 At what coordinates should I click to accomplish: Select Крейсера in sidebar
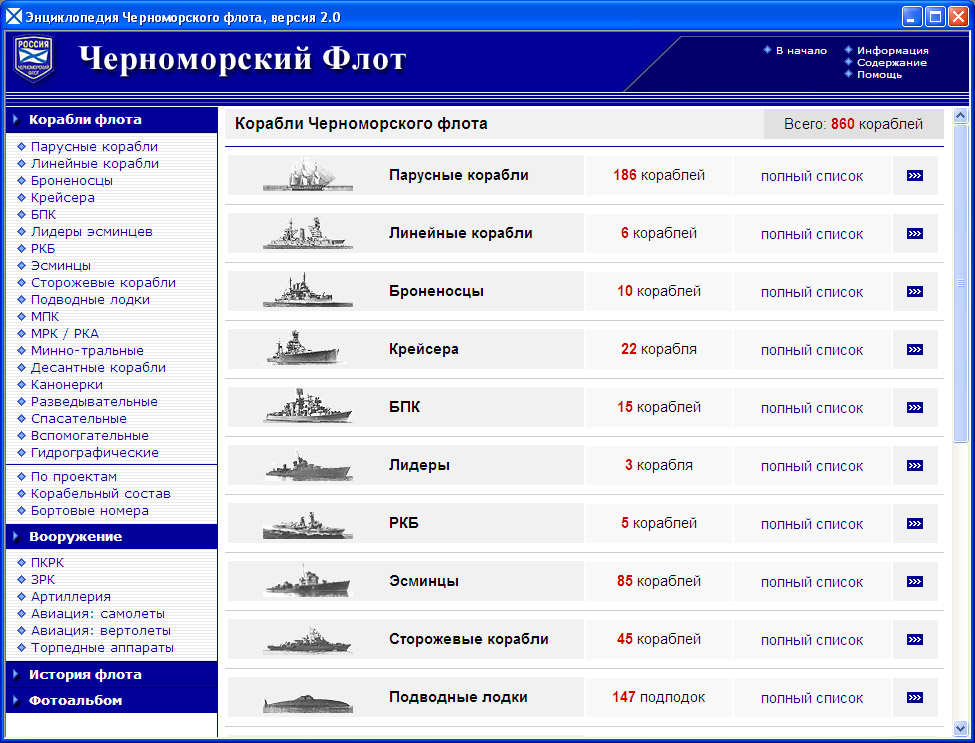coord(63,198)
